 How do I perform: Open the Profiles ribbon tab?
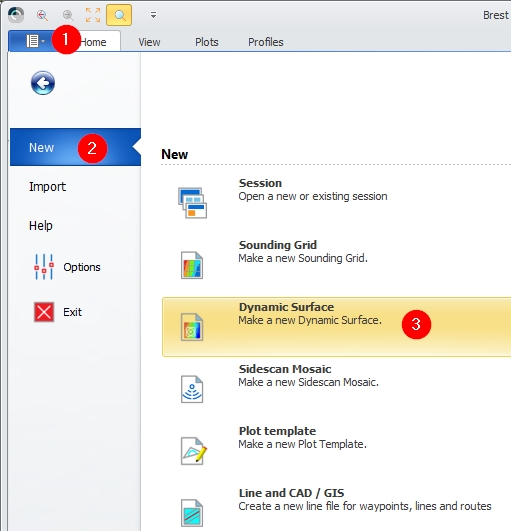point(265,42)
